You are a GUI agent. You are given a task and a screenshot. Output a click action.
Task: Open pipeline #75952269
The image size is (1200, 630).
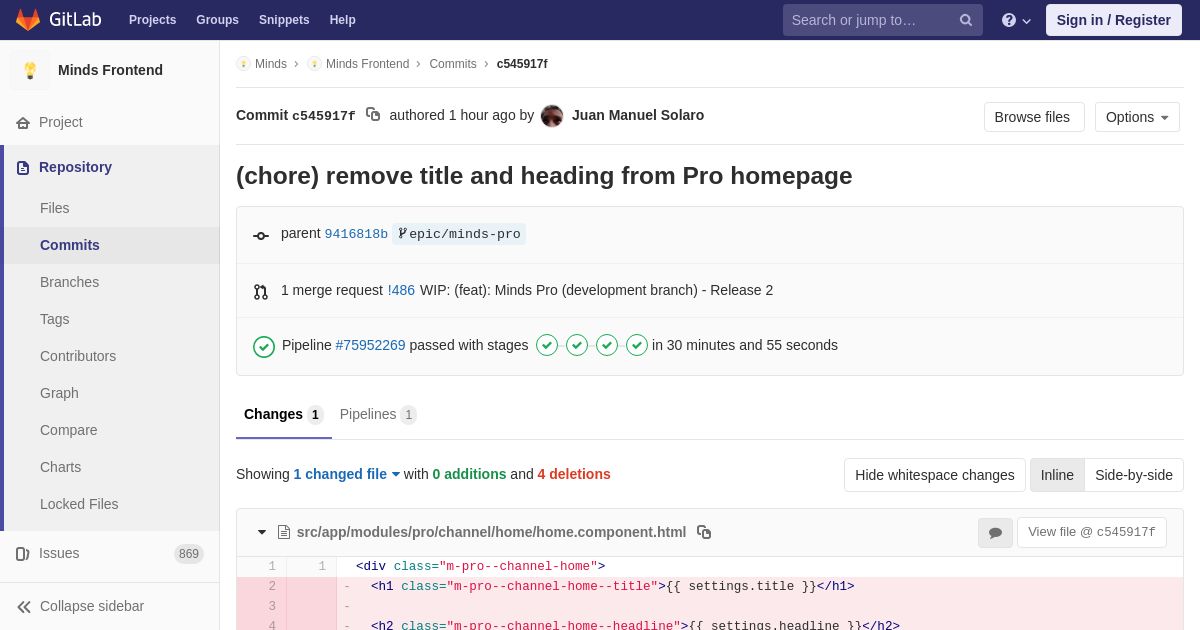coord(371,345)
